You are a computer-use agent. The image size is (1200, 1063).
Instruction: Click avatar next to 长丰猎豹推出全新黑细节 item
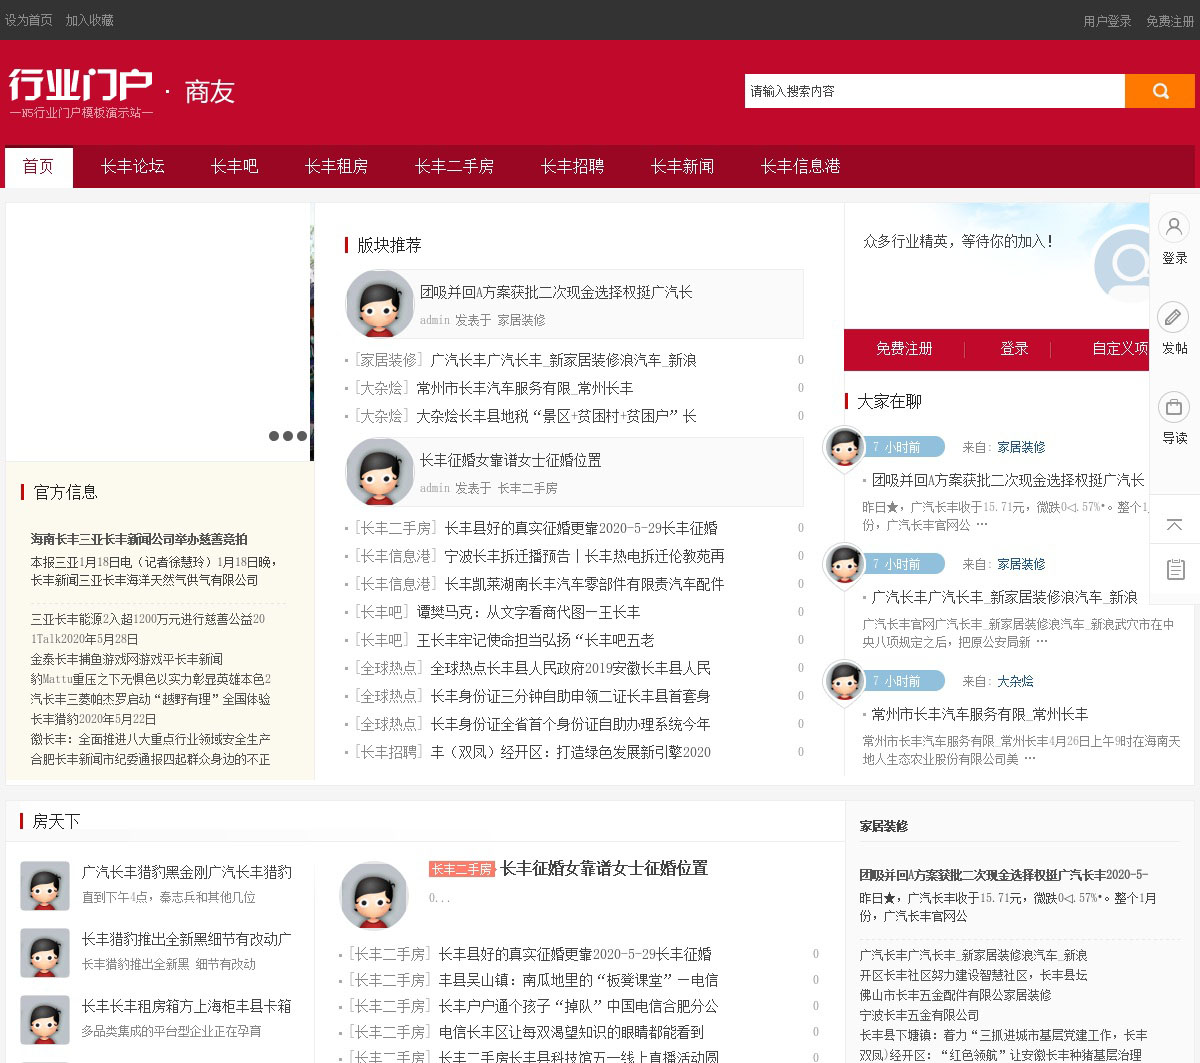45,953
